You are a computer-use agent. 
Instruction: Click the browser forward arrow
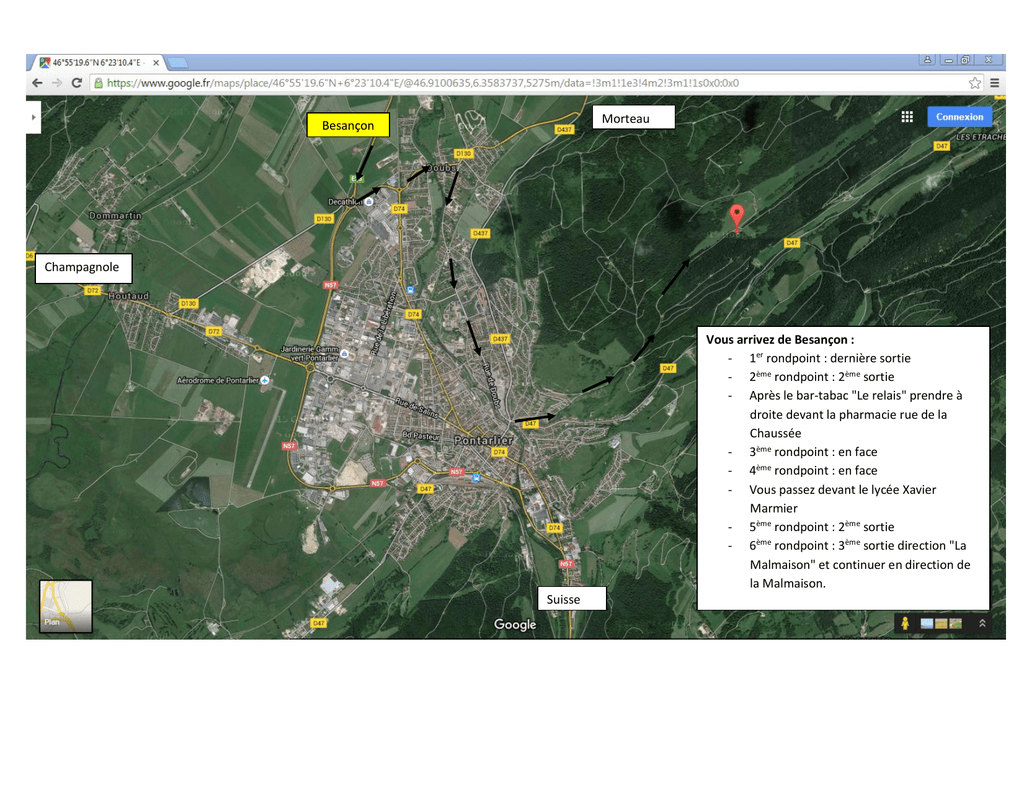point(57,83)
